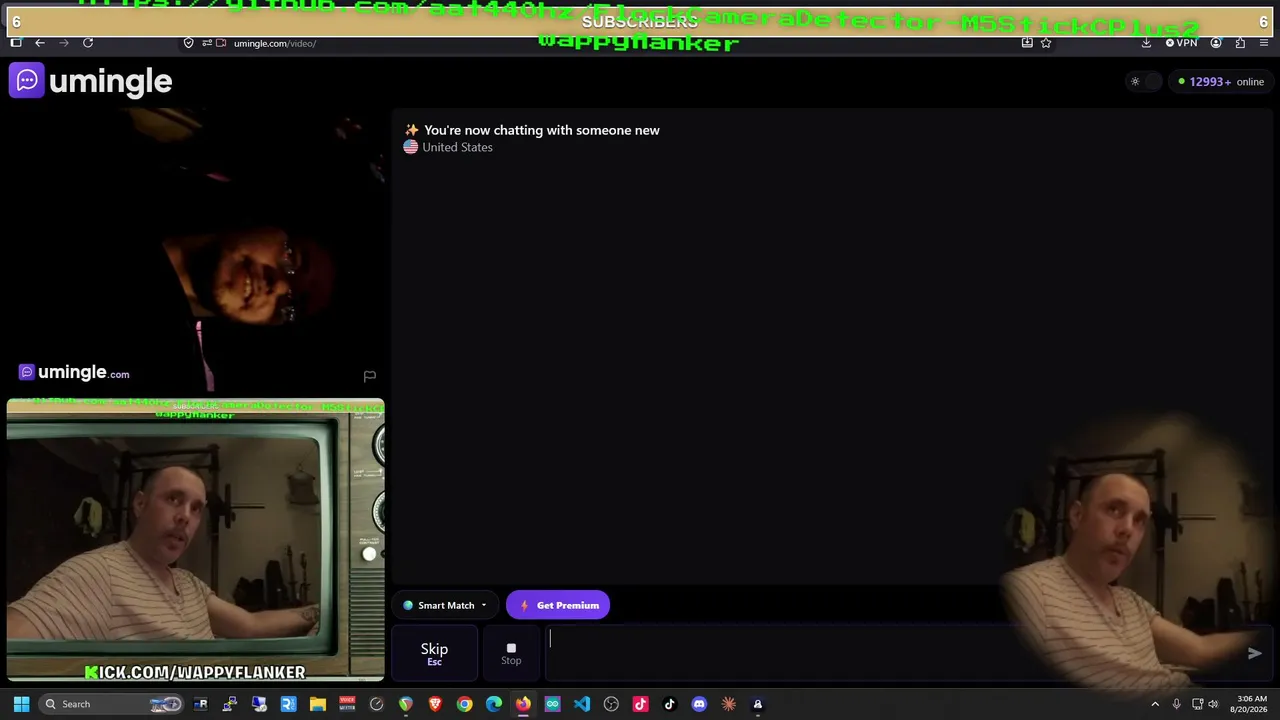The image size is (1280, 720).
Task: Open Microsoft Edge from the taskbar
Action: [494, 704]
